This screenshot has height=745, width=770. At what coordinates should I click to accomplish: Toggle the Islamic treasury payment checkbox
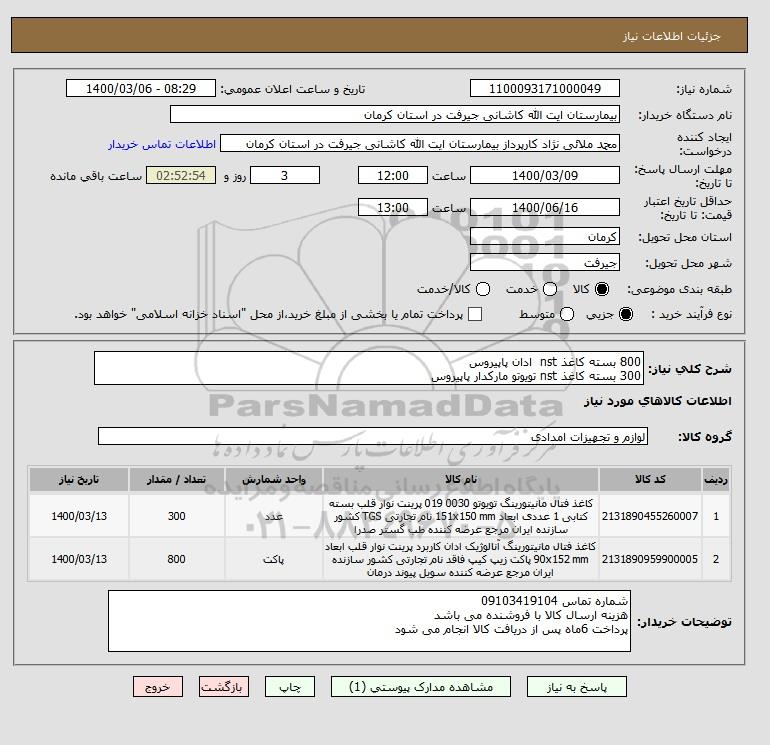[475, 314]
